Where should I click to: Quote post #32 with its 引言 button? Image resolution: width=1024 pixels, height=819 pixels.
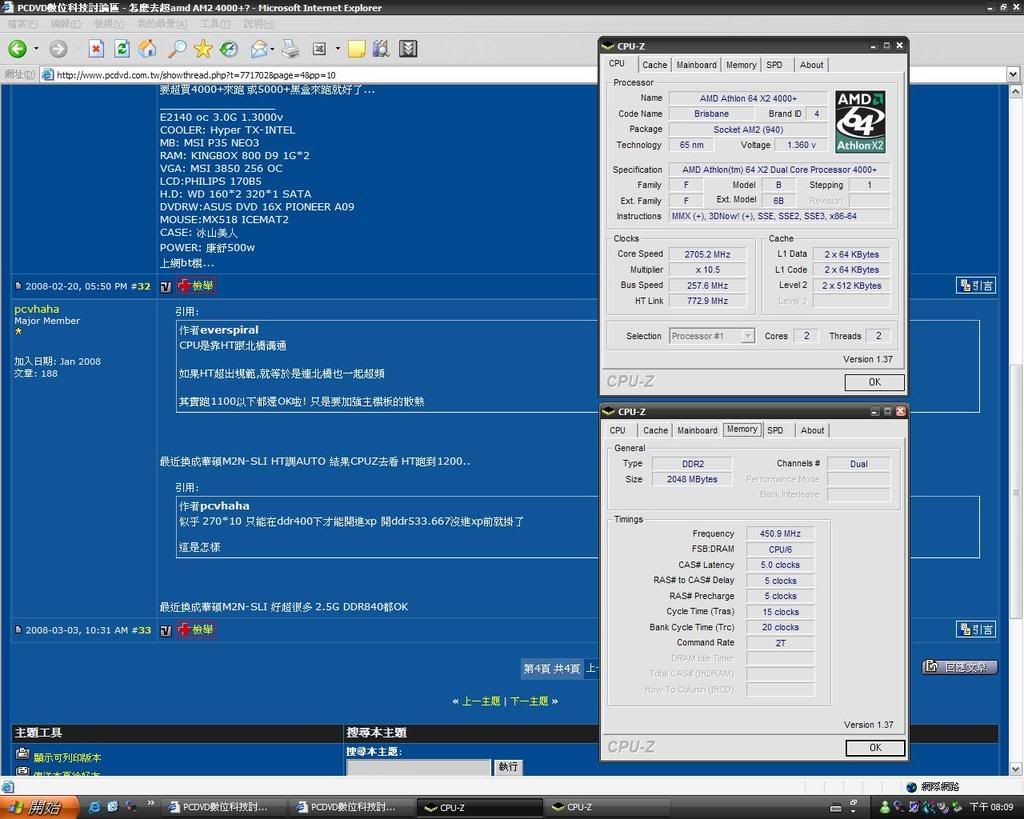976,285
